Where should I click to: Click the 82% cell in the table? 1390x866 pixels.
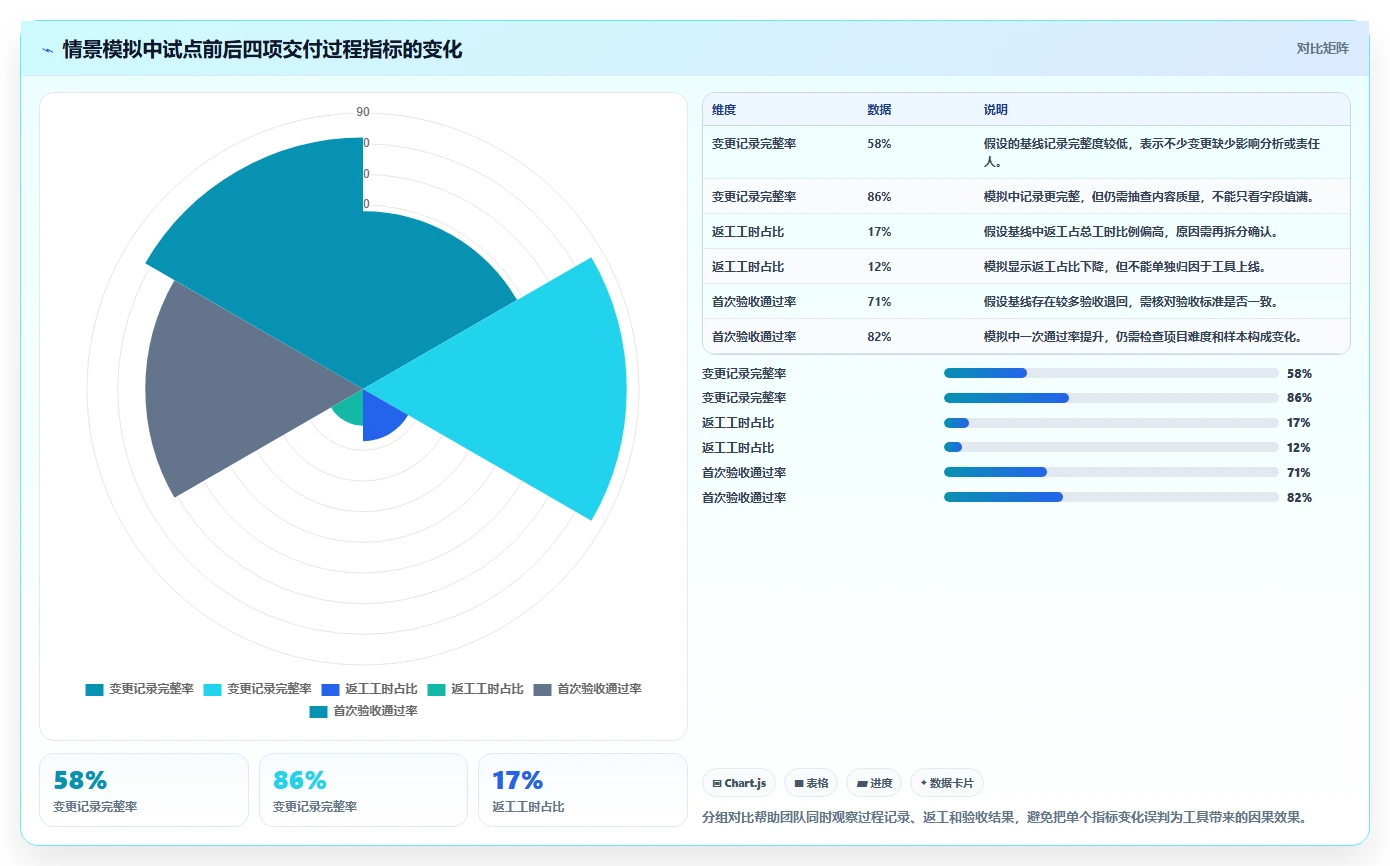coord(879,337)
